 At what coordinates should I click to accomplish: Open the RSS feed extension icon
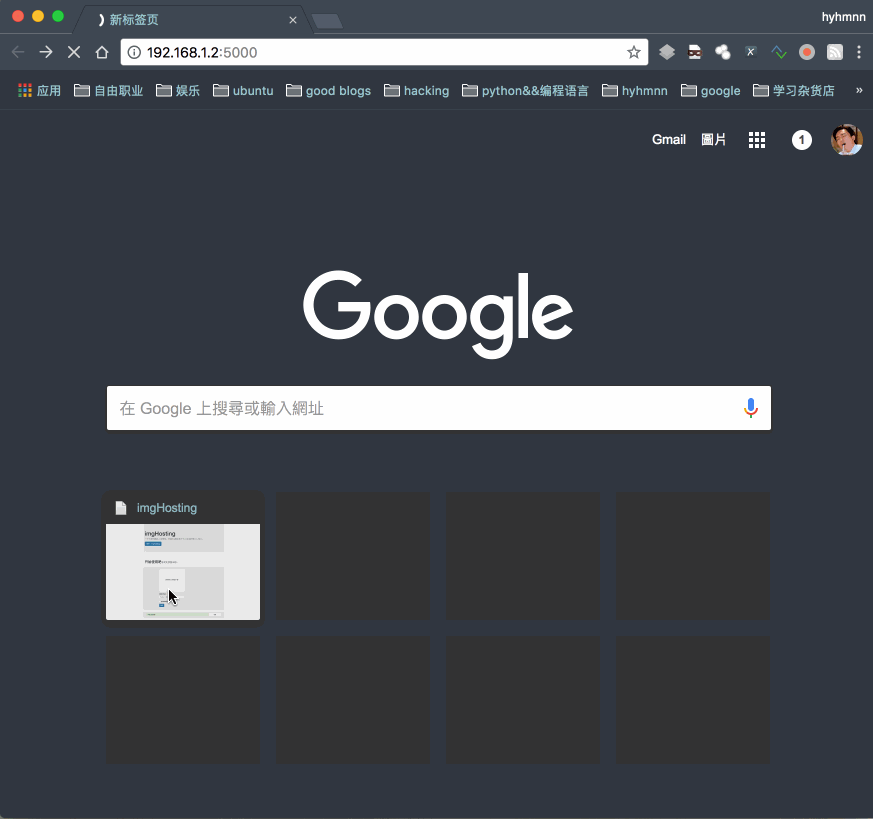pyautogui.click(x=835, y=52)
